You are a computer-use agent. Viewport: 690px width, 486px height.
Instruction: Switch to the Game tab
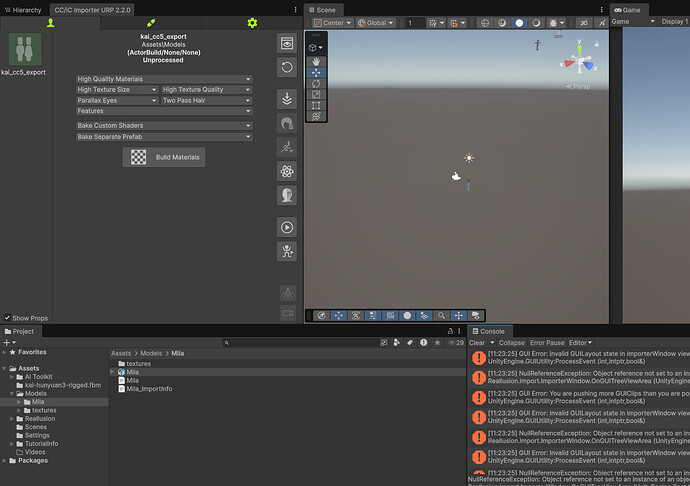(628, 10)
